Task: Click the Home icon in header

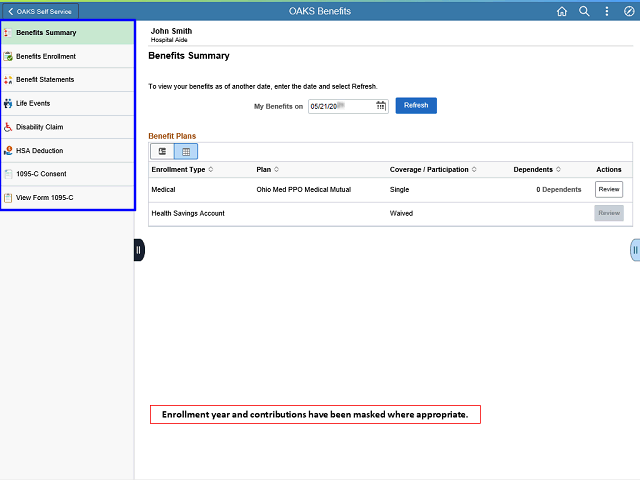Action: pyautogui.click(x=562, y=11)
